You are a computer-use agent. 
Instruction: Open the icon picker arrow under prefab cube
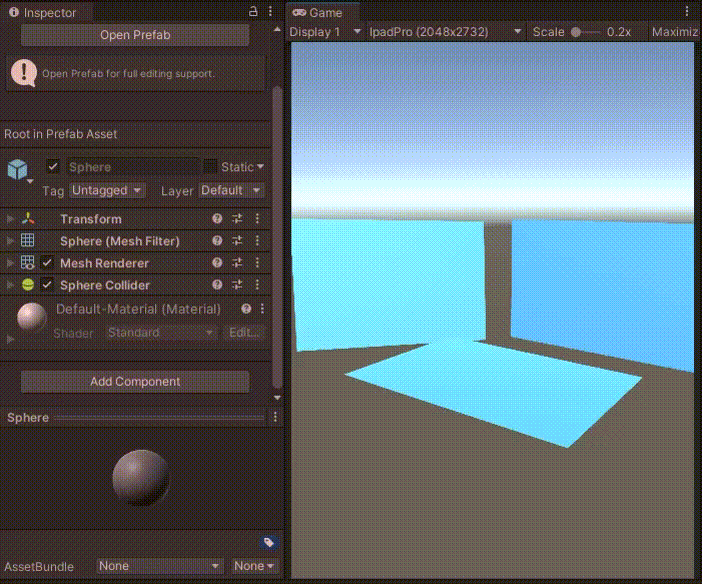click(30, 181)
